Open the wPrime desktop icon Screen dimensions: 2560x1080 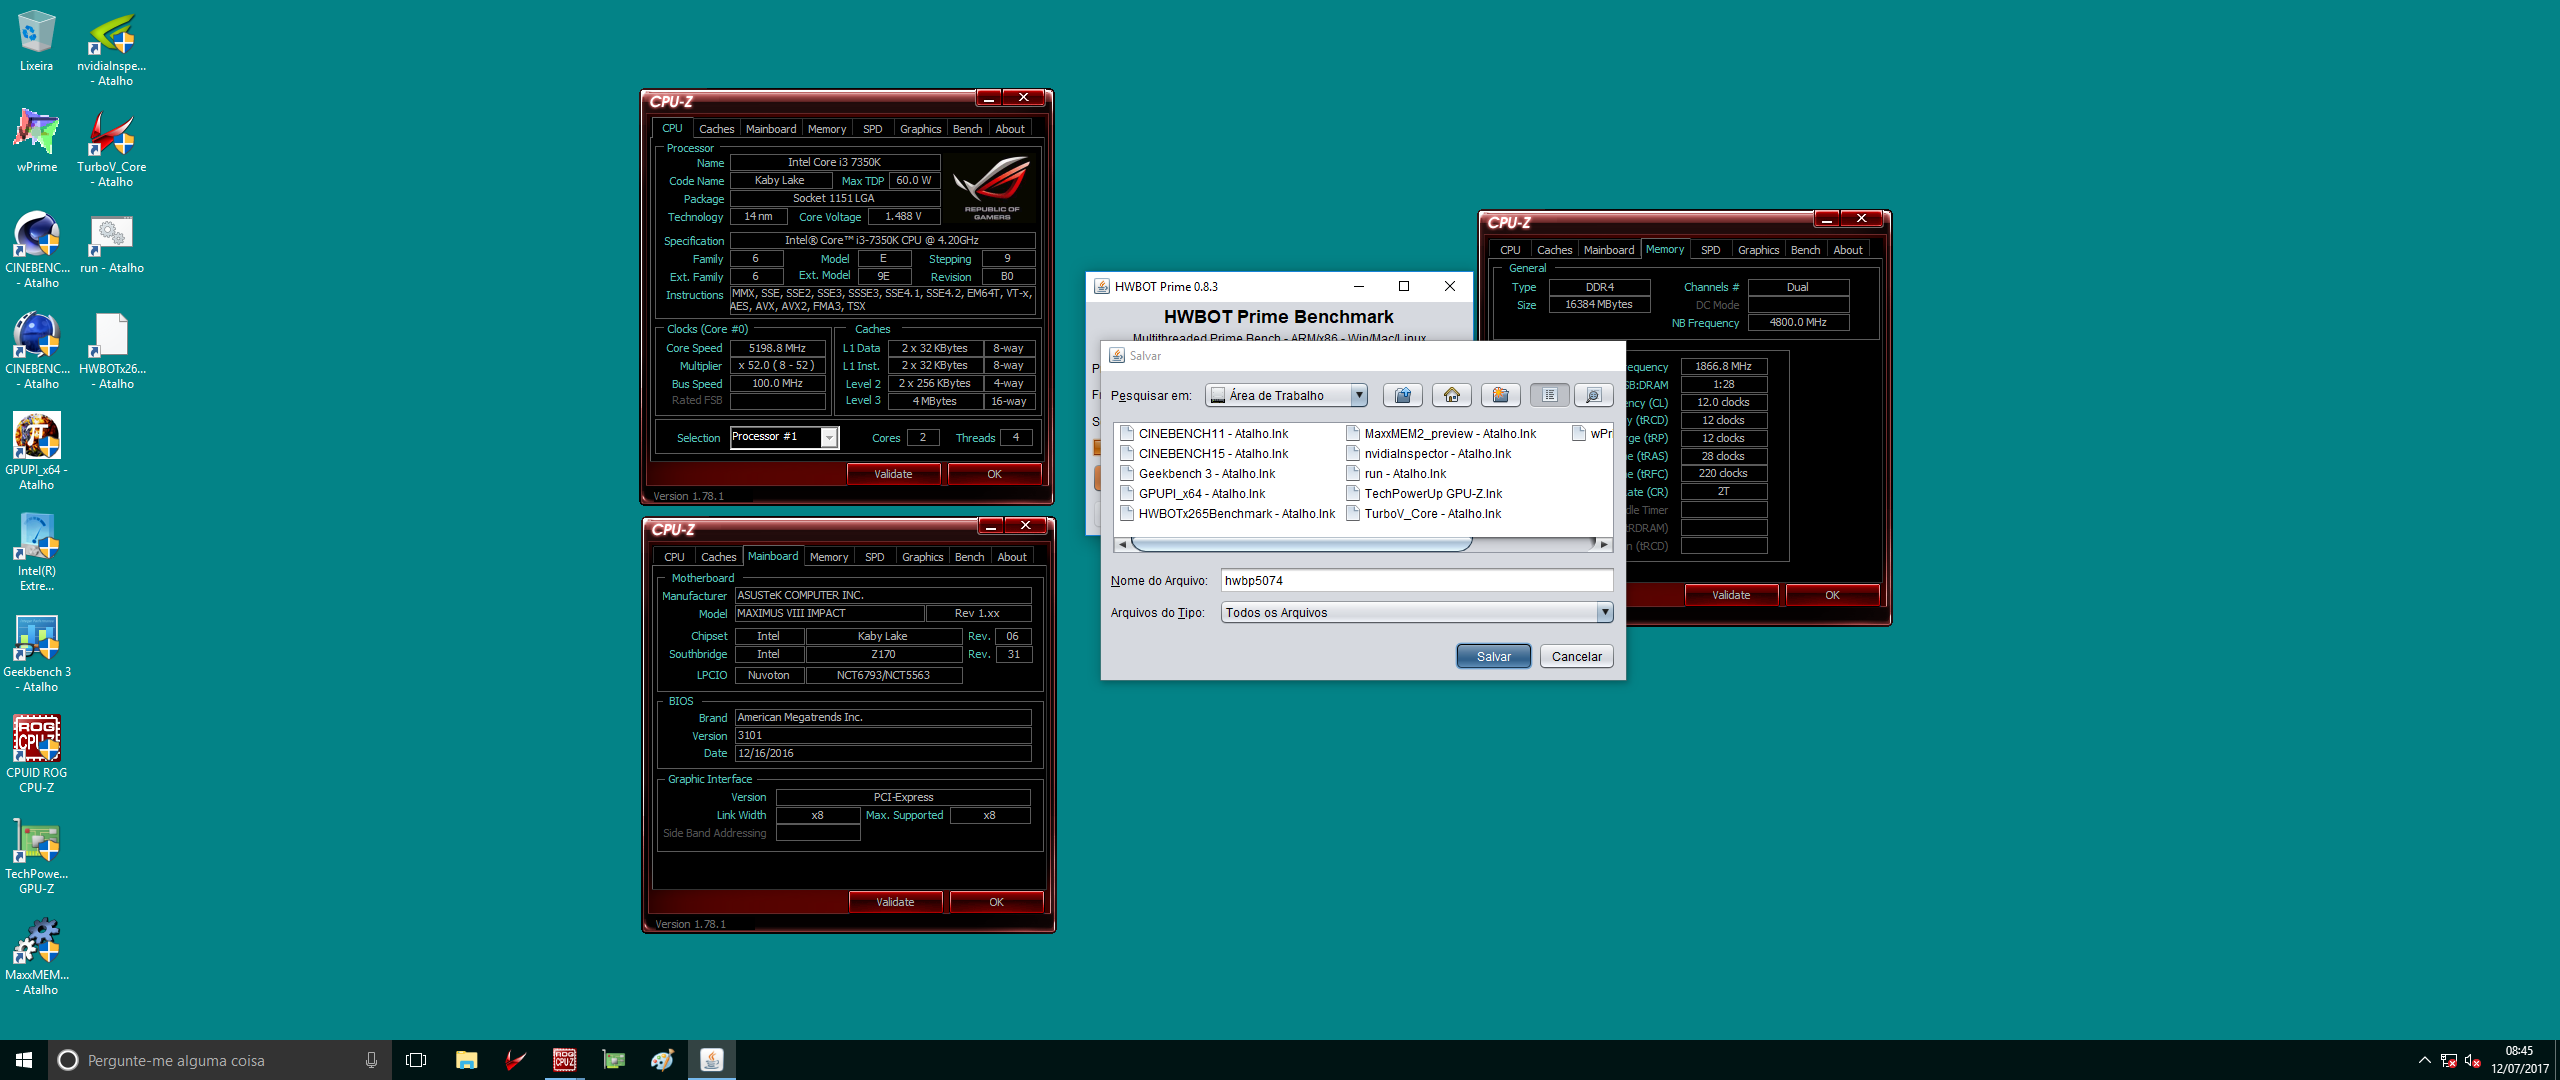click(x=36, y=141)
